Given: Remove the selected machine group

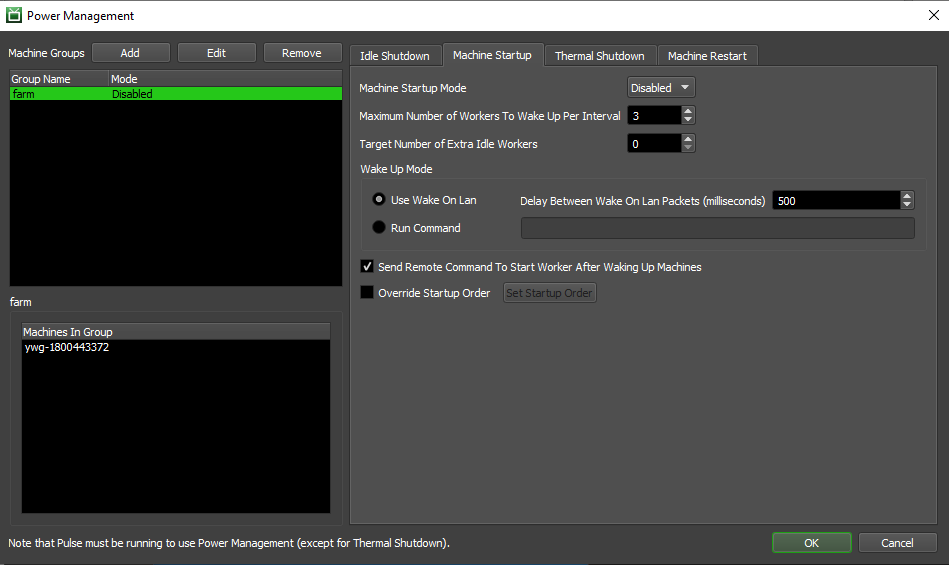Looking at the screenshot, I should (301, 53).
